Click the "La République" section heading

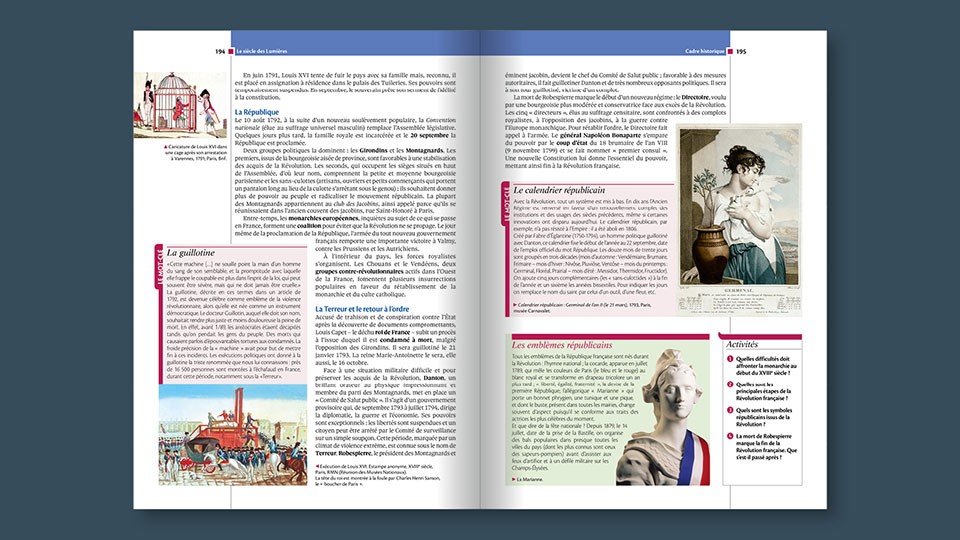(257, 112)
